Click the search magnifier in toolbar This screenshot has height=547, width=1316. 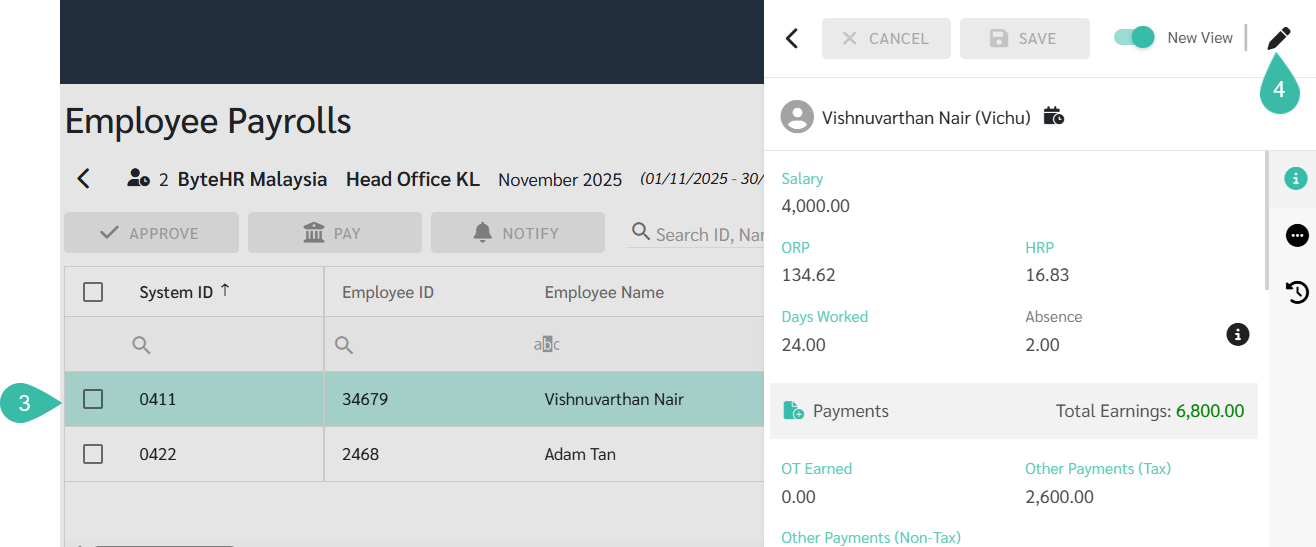point(642,232)
